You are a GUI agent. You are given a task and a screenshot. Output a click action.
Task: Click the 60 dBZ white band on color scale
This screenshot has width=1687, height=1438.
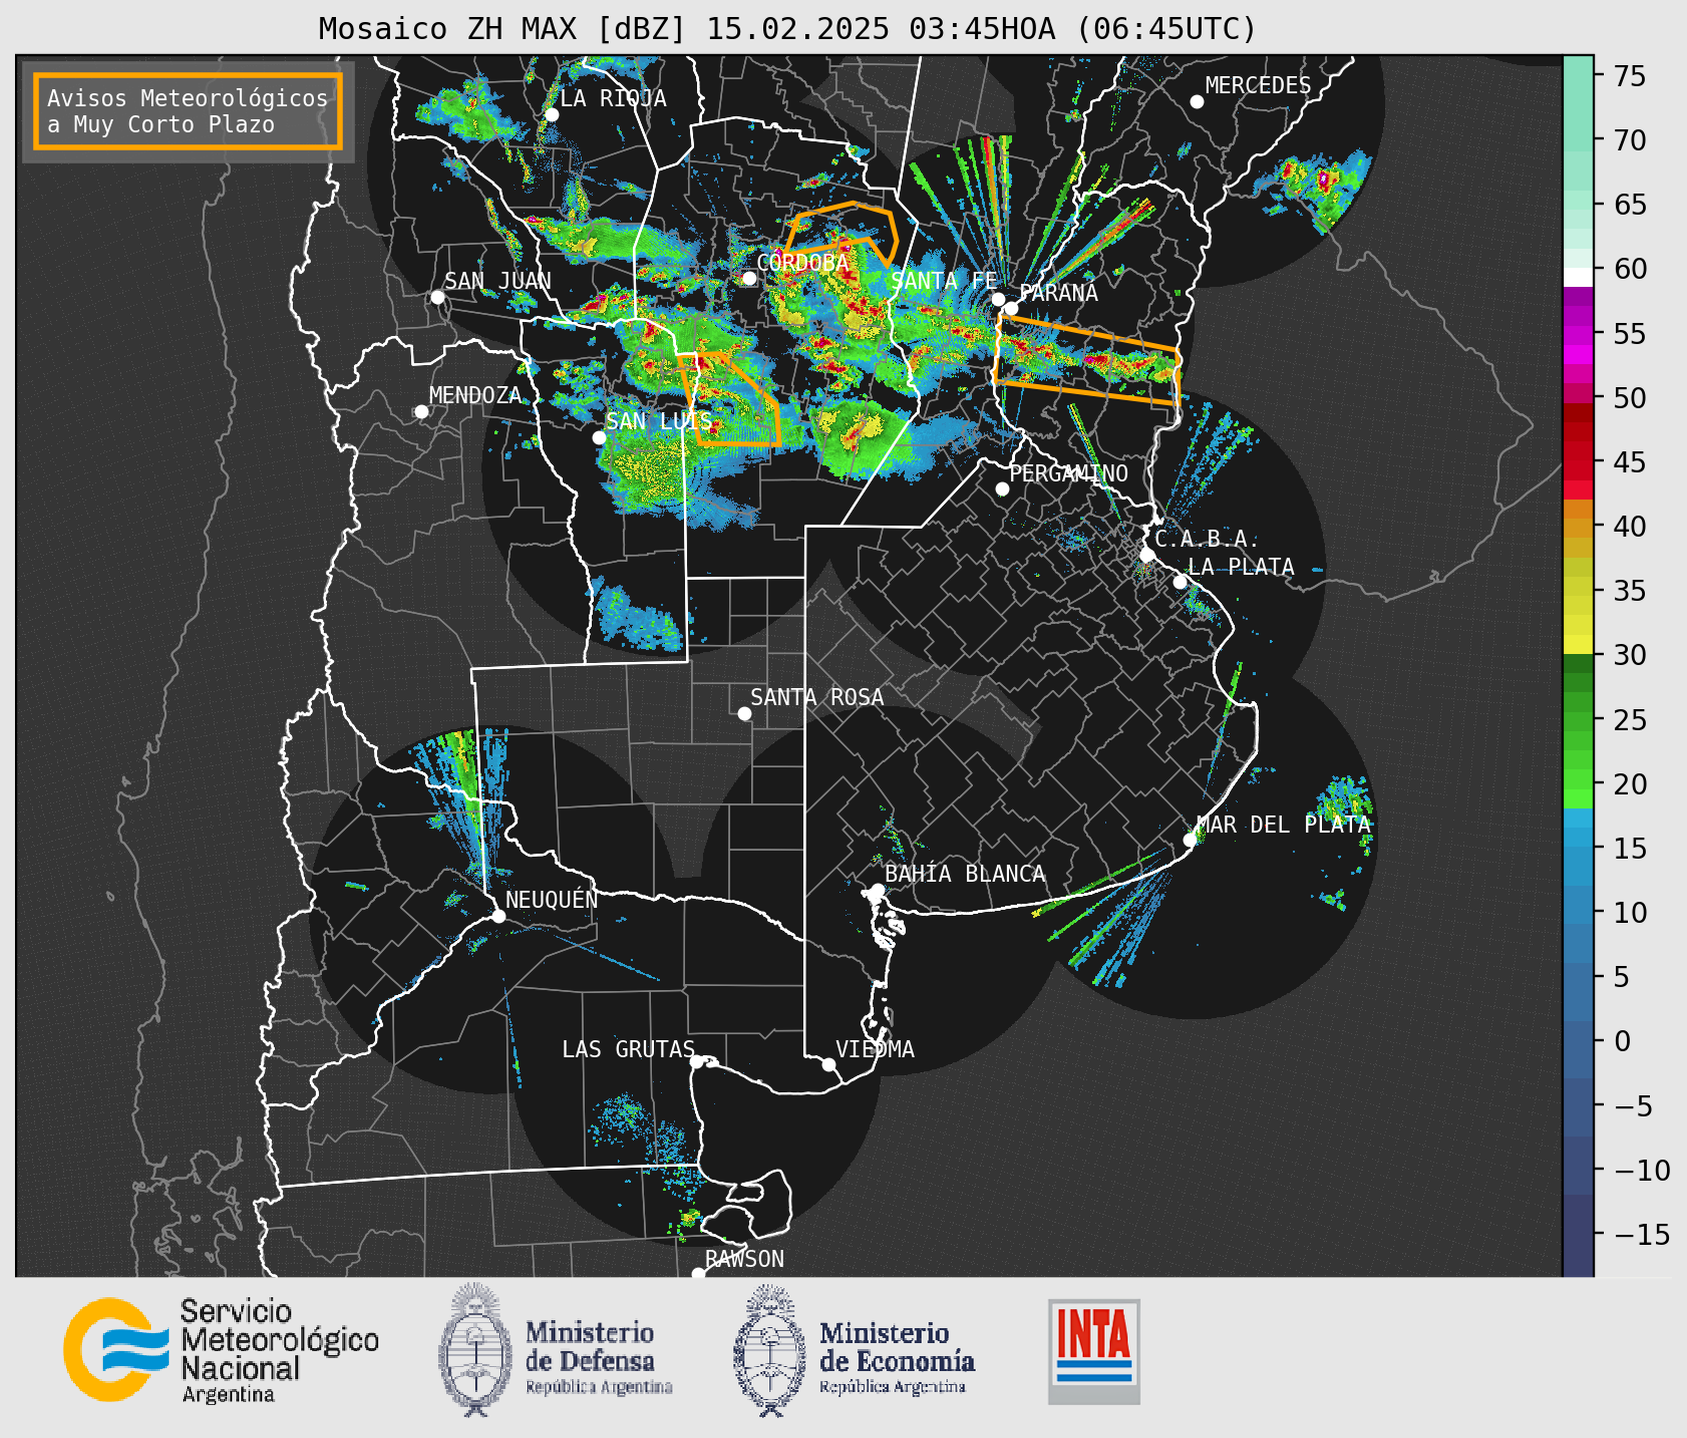coord(1578,276)
